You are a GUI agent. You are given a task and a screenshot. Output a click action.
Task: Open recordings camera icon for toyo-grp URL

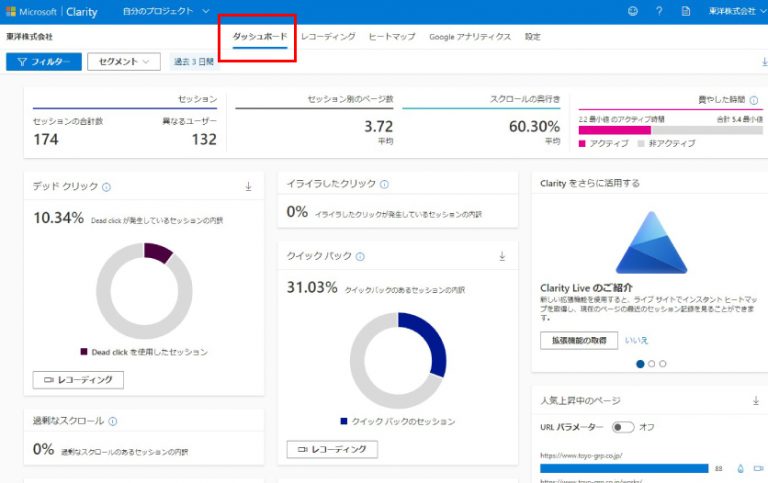click(x=759, y=469)
